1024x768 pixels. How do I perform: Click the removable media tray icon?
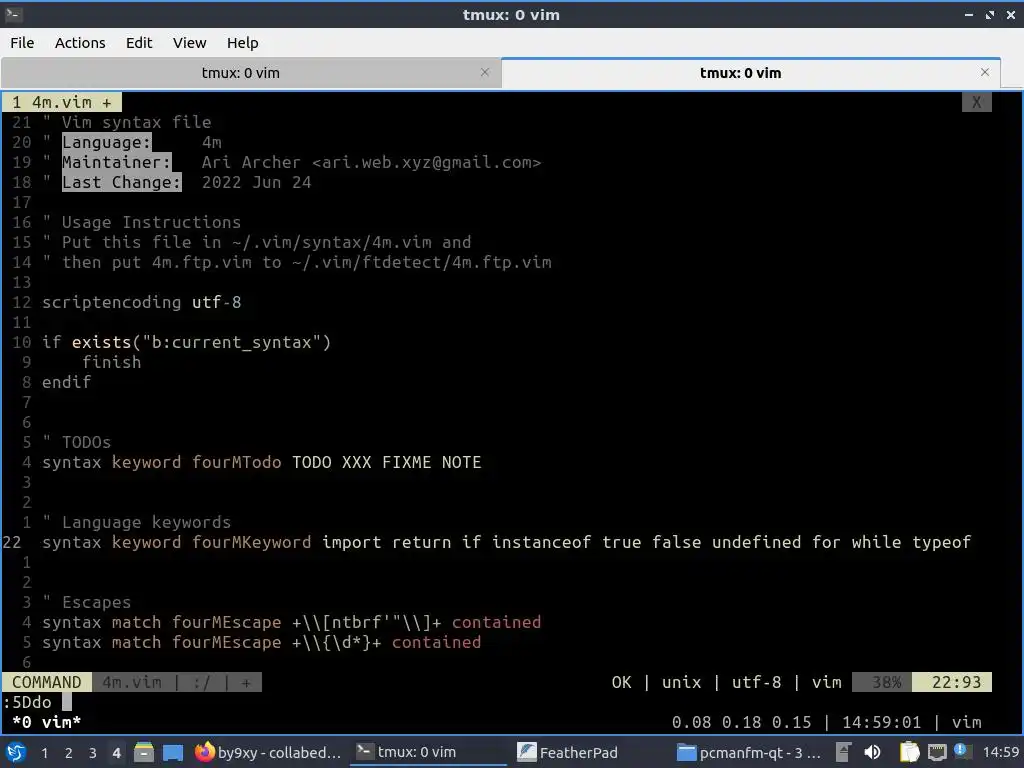pyautogui.click(x=843, y=752)
